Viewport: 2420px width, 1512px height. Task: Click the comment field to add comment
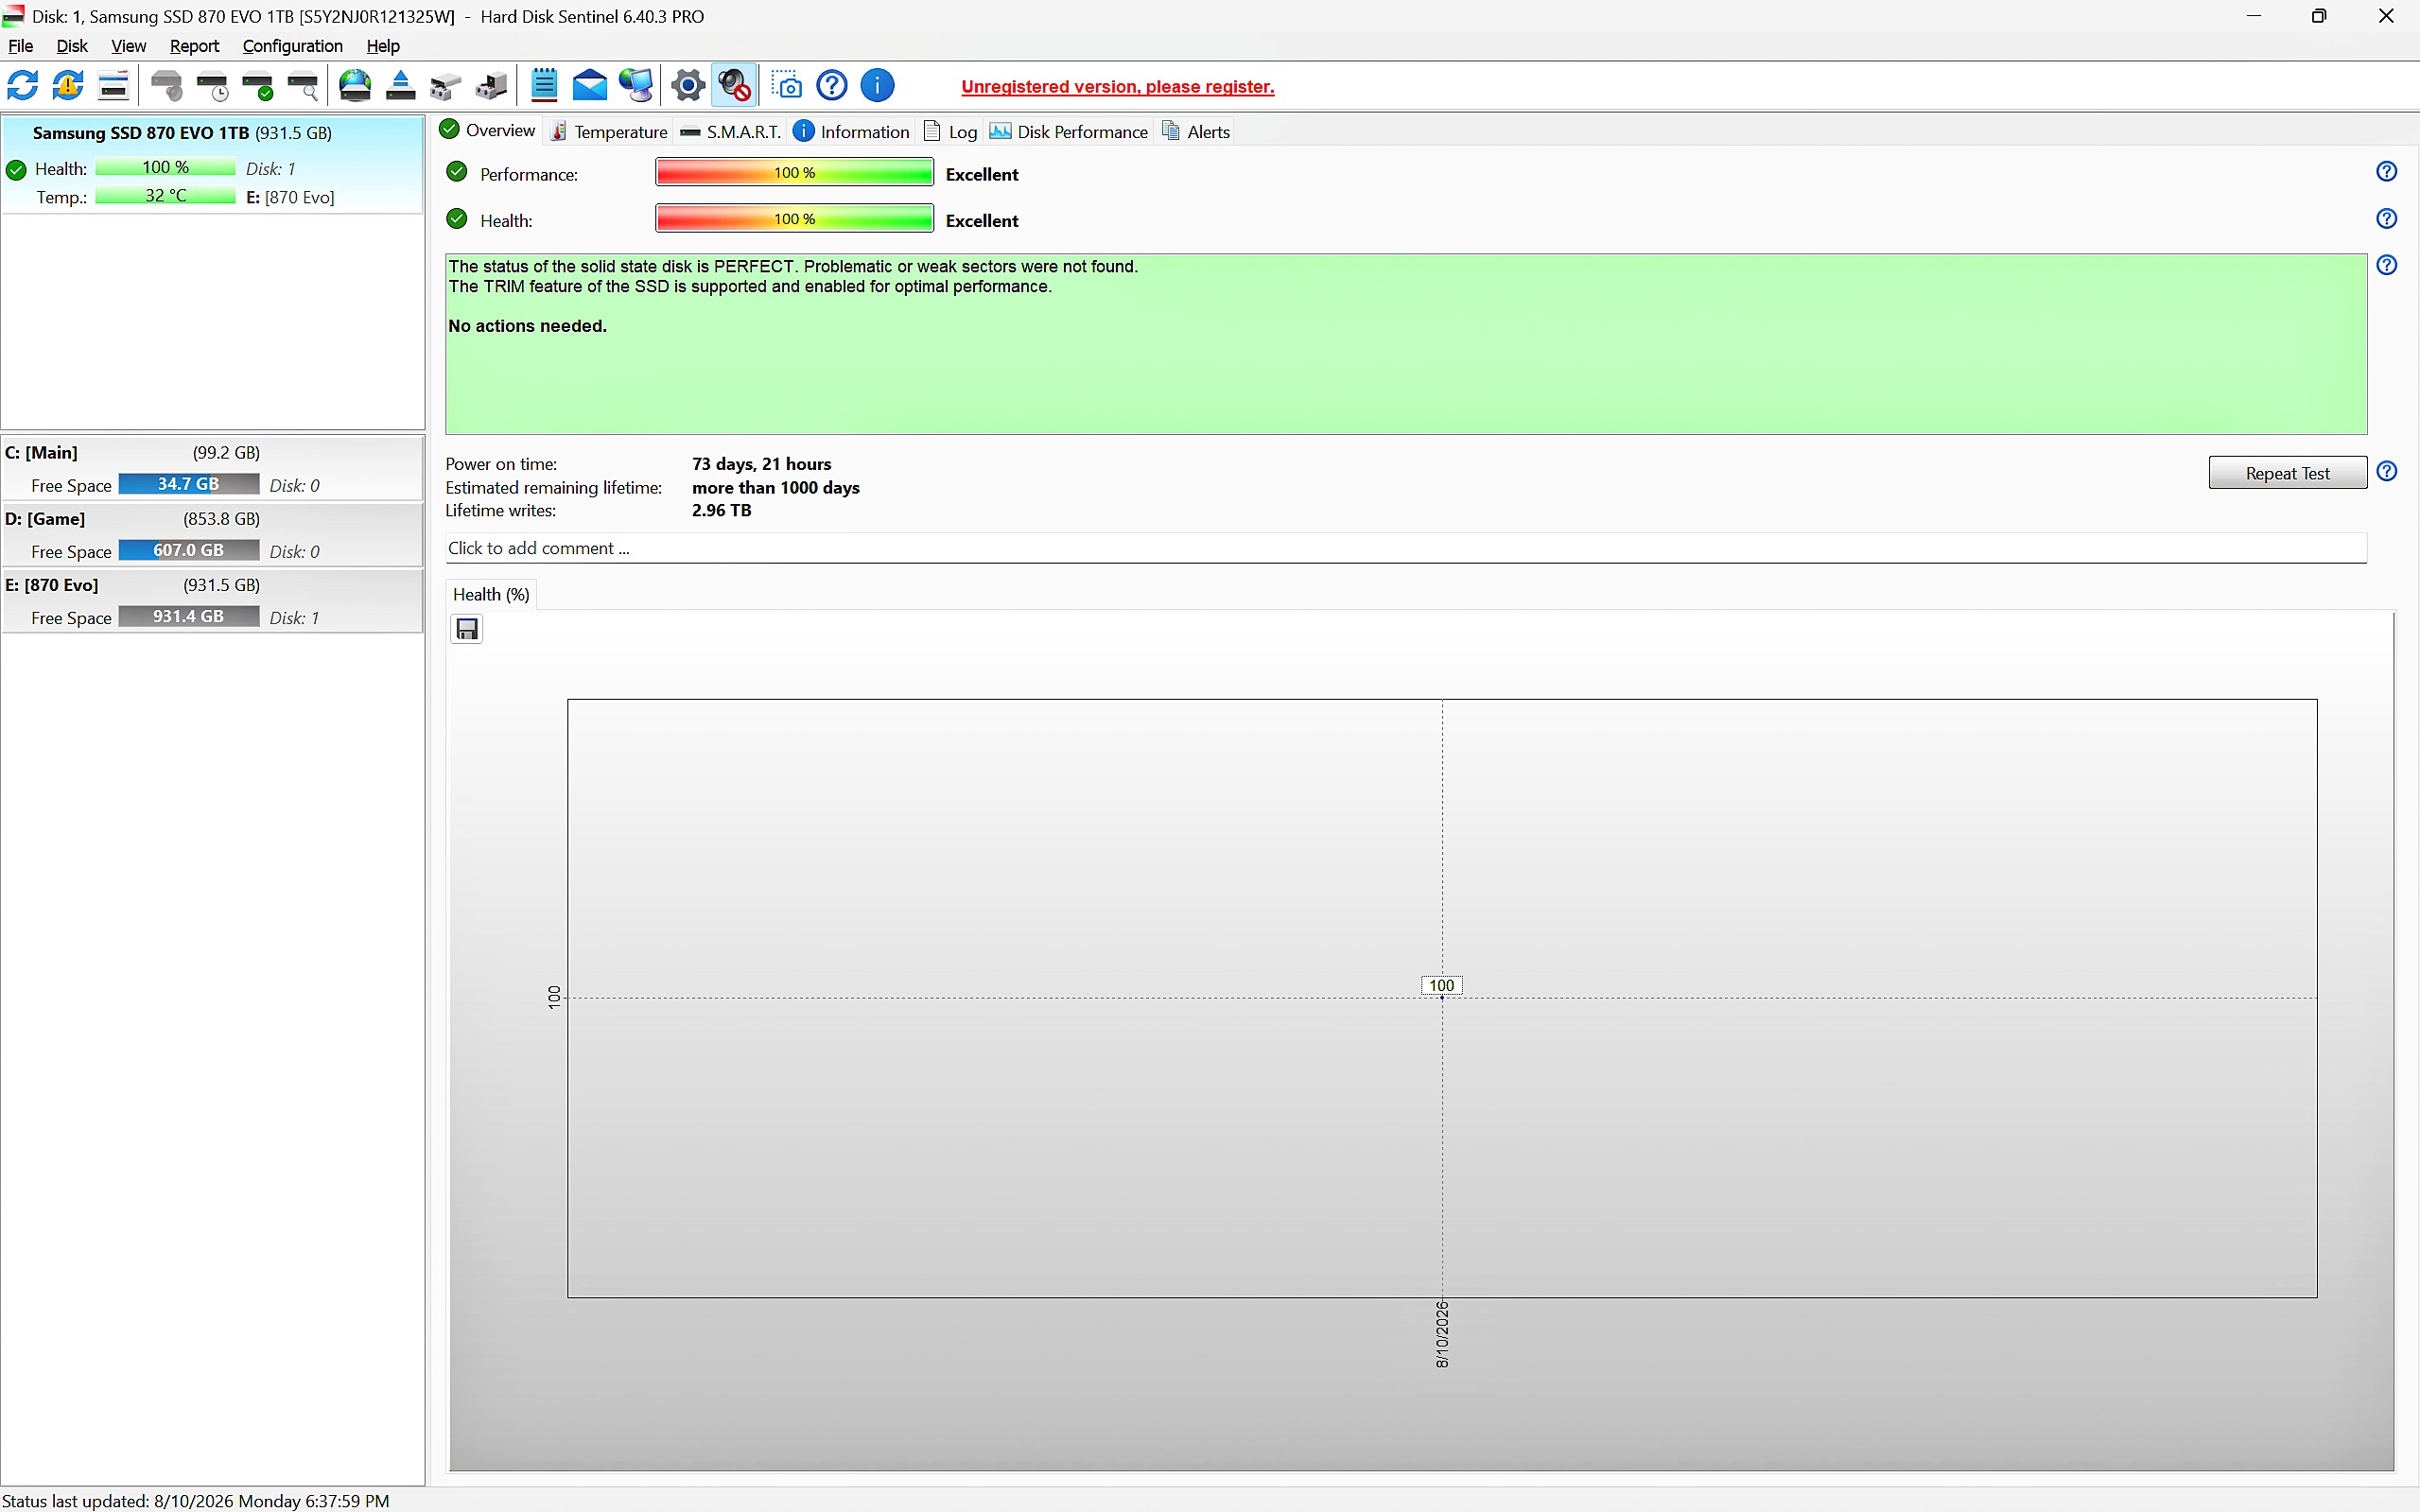(x=1405, y=548)
